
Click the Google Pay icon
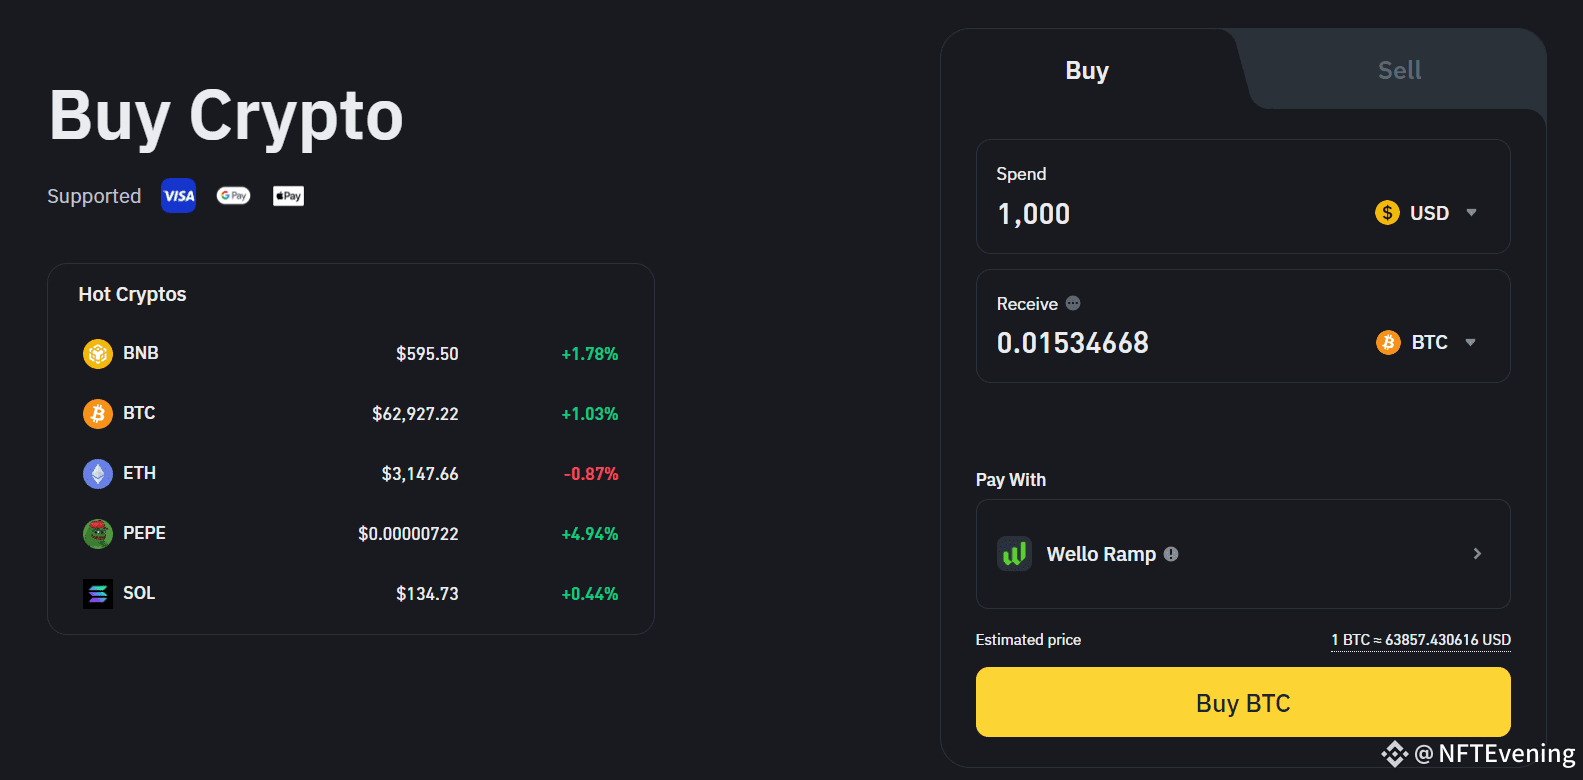coord(233,196)
